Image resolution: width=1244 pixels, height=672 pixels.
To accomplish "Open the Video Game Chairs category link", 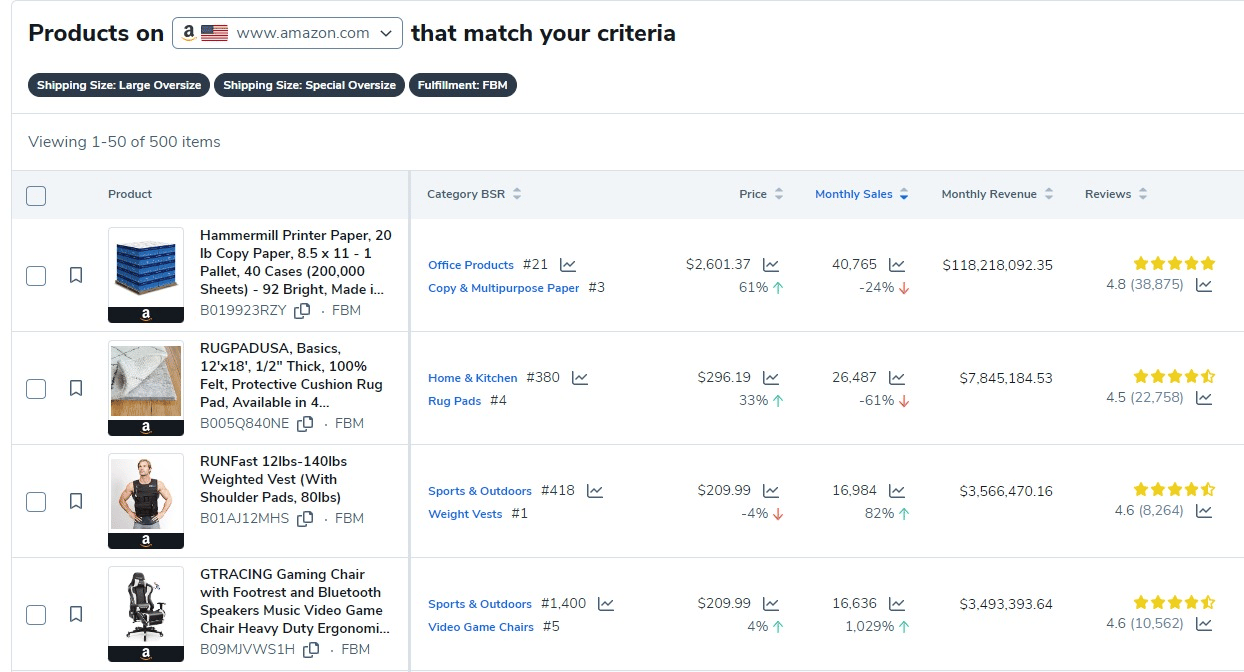I will coord(481,627).
